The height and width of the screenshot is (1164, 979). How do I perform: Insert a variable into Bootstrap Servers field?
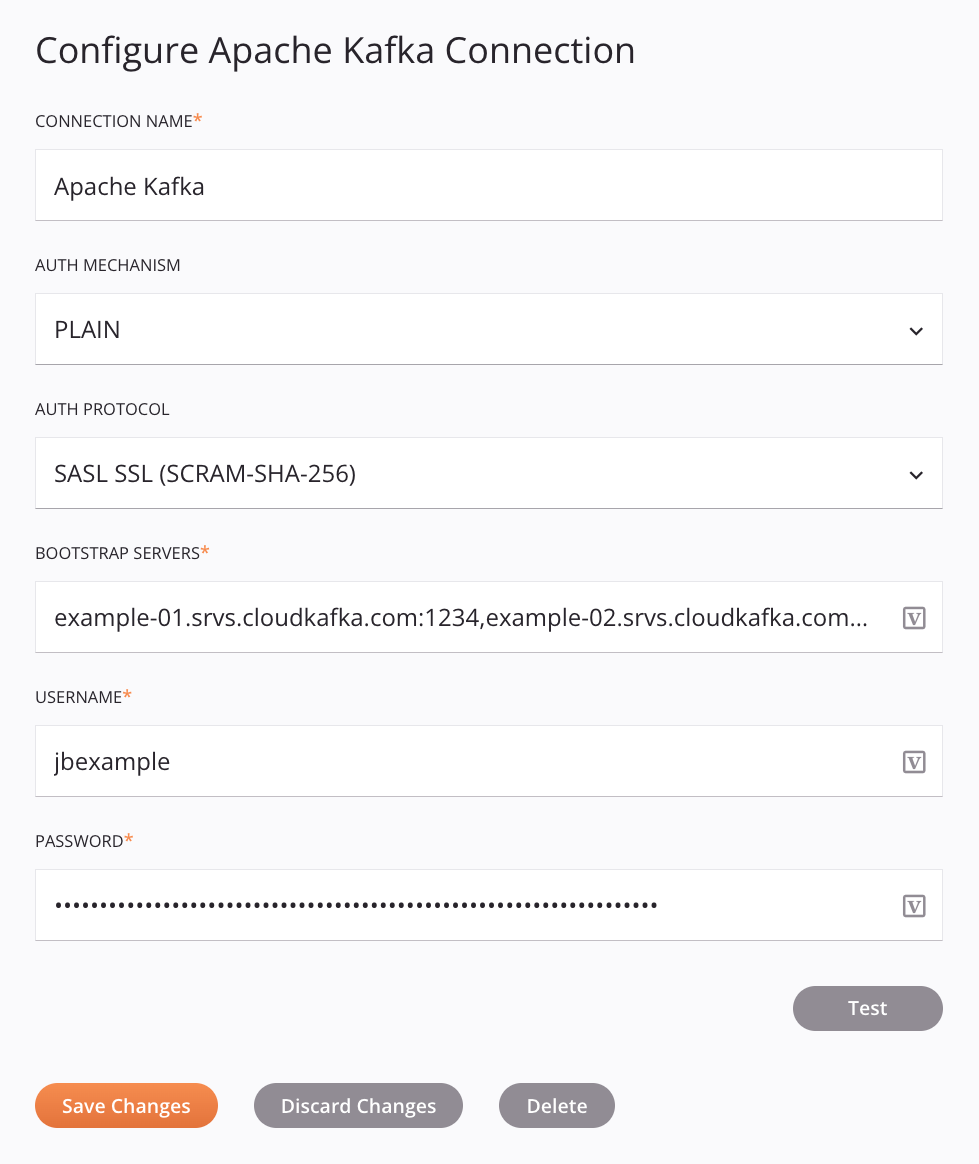pos(913,617)
